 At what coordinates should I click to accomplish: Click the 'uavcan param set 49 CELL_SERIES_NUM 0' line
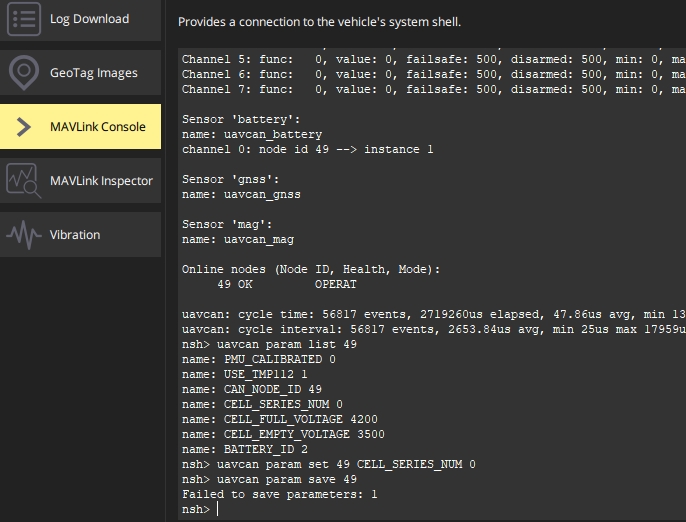coord(329,464)
